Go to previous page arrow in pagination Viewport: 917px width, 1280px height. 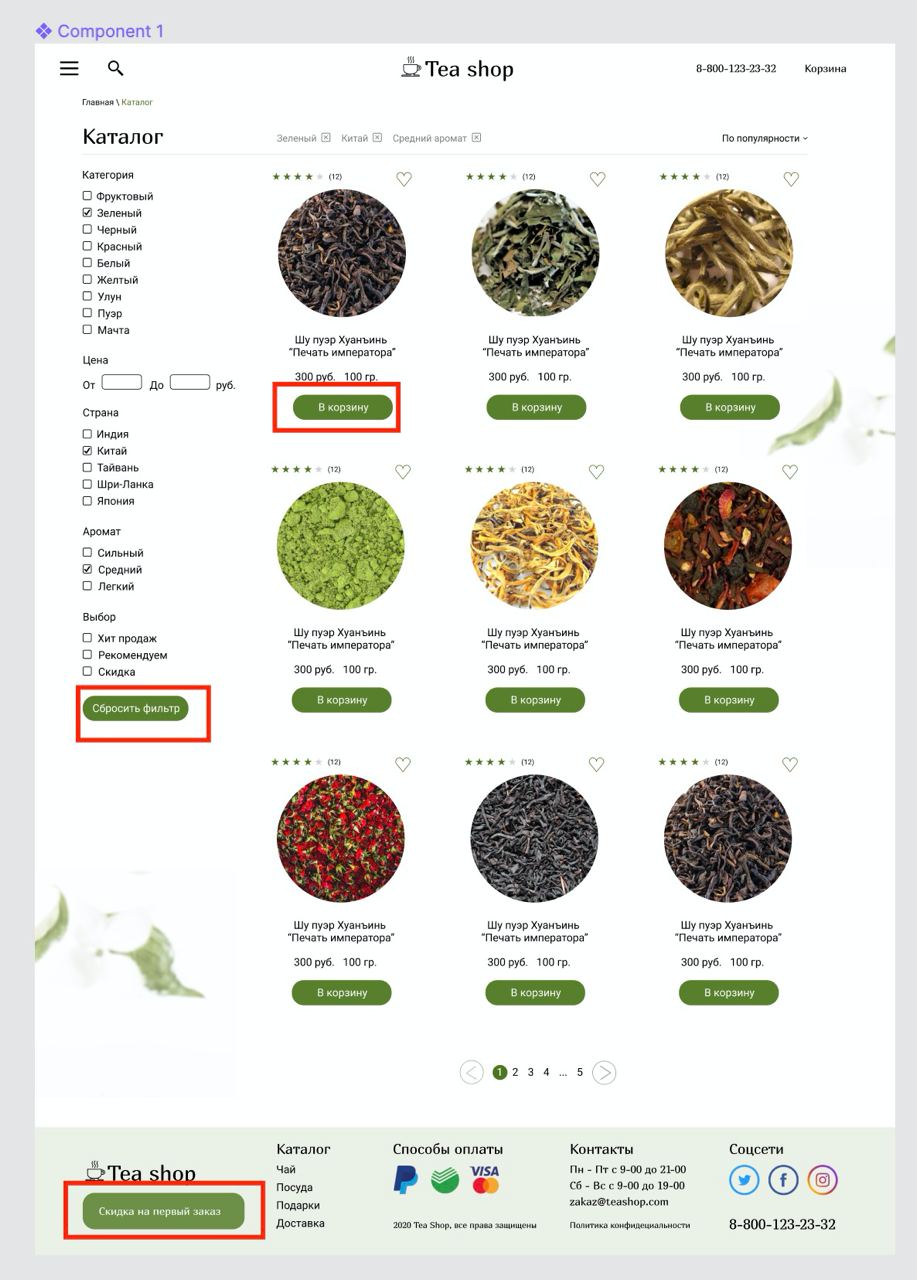click(472, 1072)
